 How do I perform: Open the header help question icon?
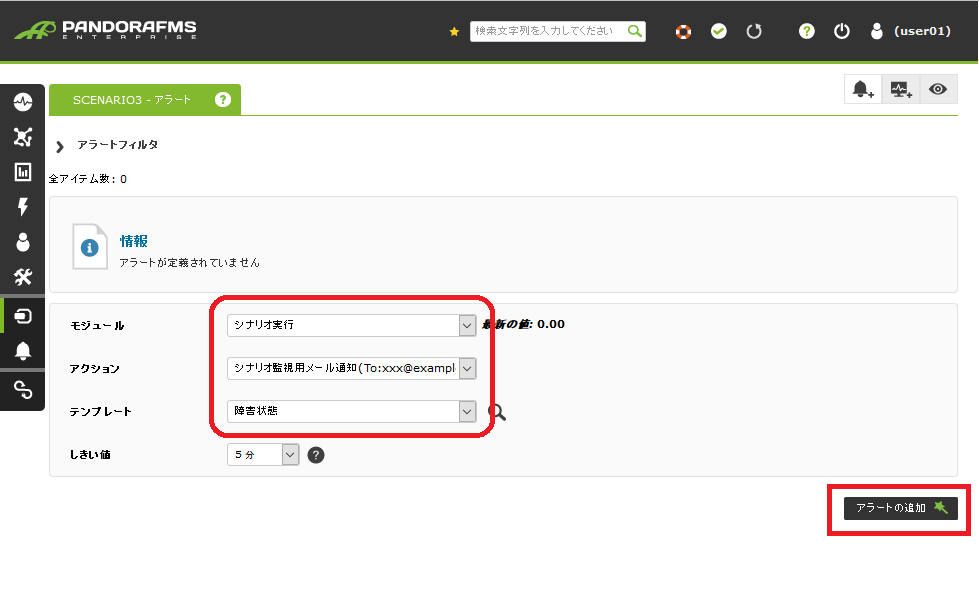pos(807,31)
